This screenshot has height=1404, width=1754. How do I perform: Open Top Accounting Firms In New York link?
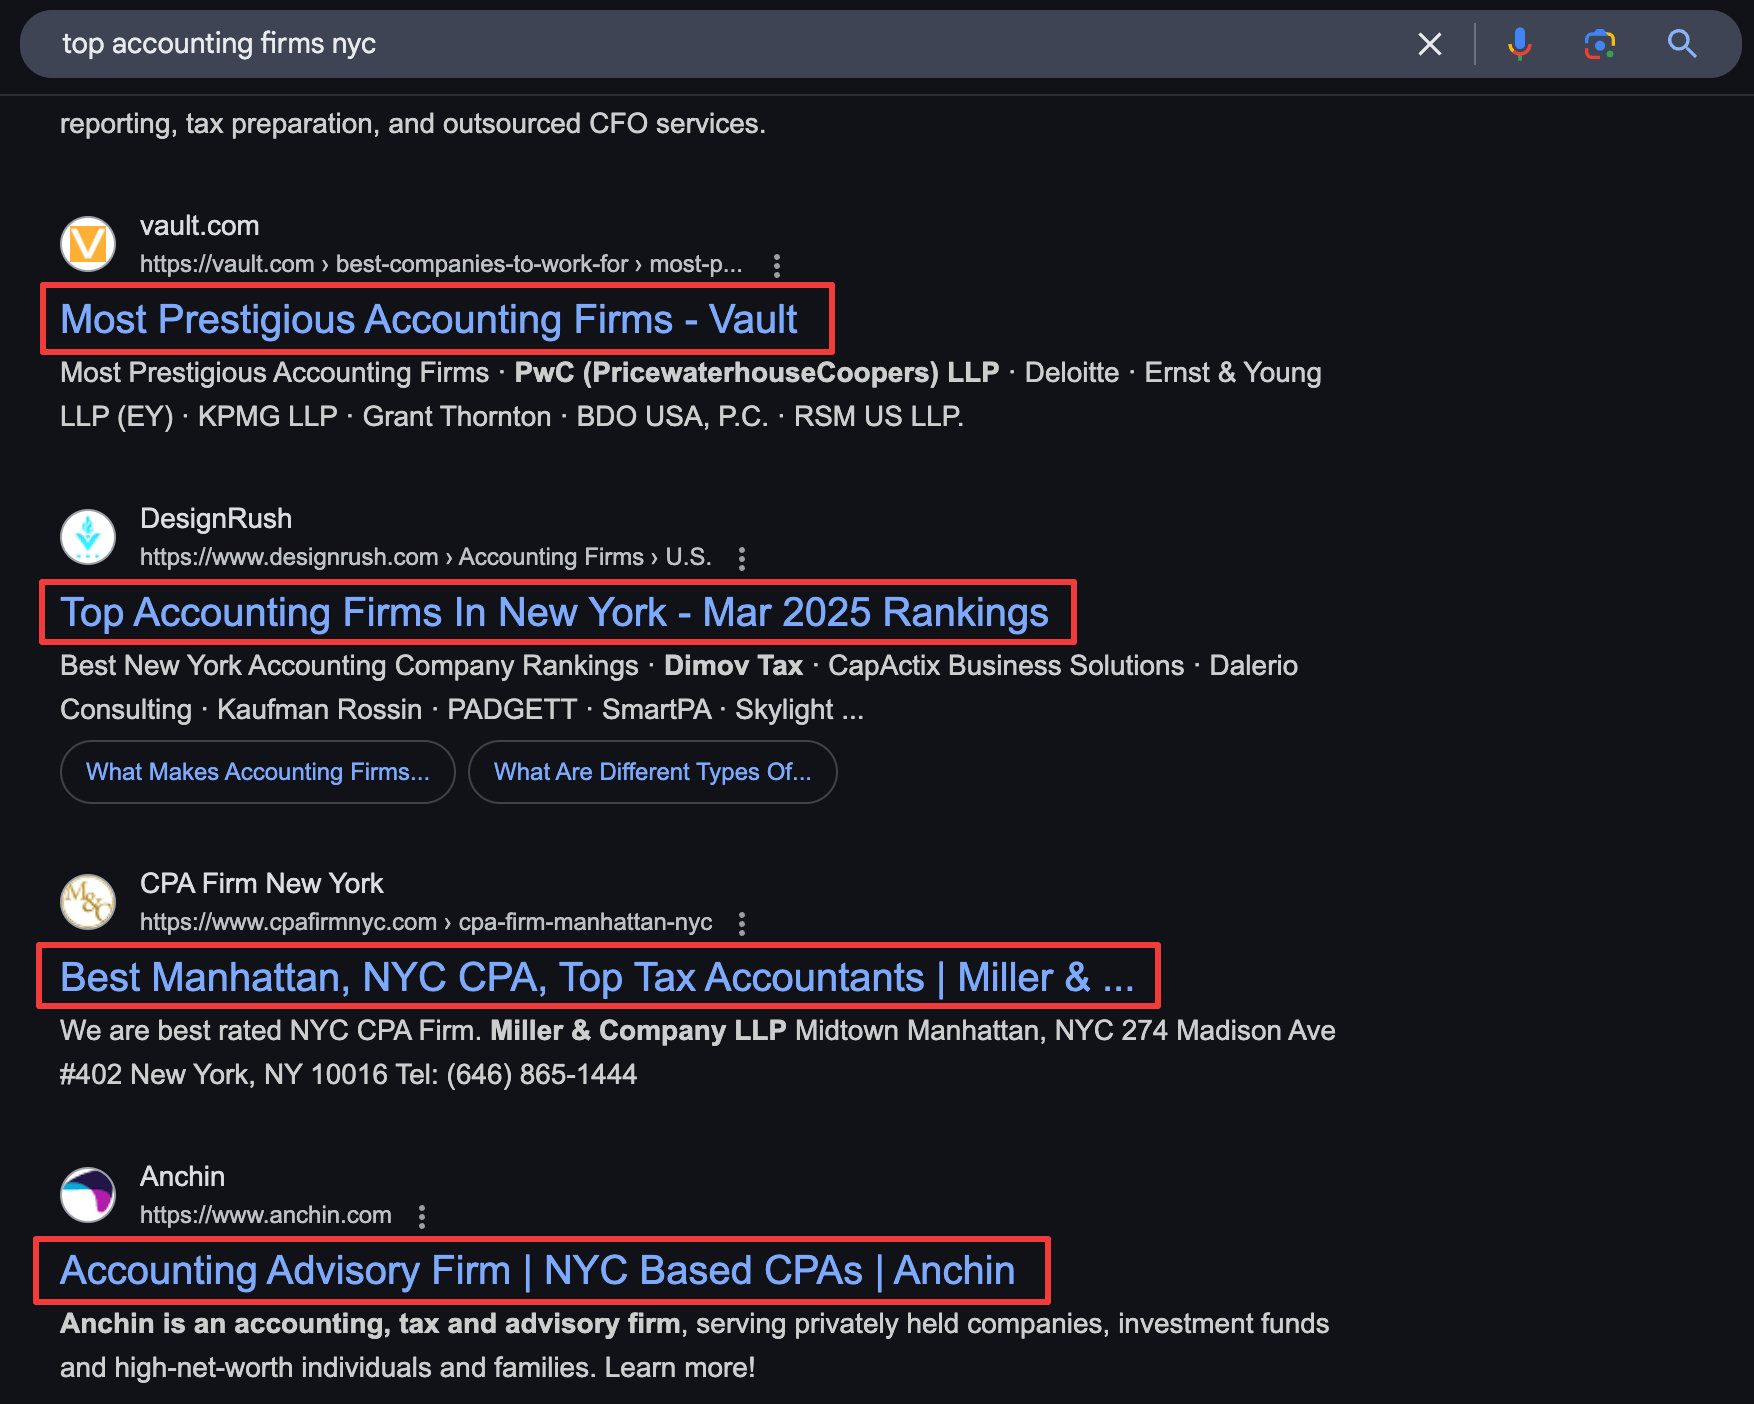tap(554, 613)
